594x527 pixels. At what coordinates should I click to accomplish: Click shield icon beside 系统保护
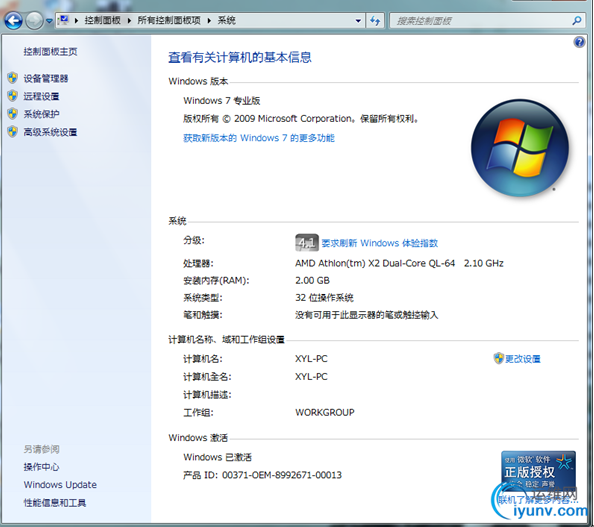[x=13, y=114]
